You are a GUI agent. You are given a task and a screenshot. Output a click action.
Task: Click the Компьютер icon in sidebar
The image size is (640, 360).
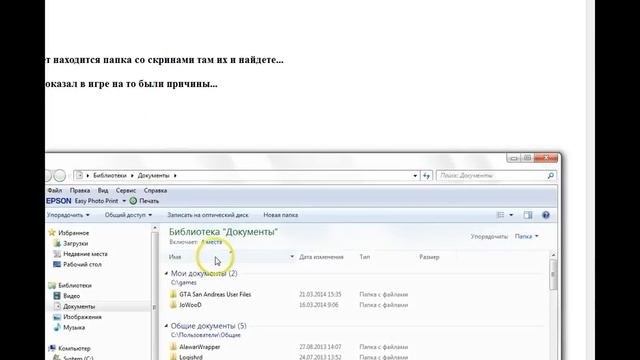(52, 348)
